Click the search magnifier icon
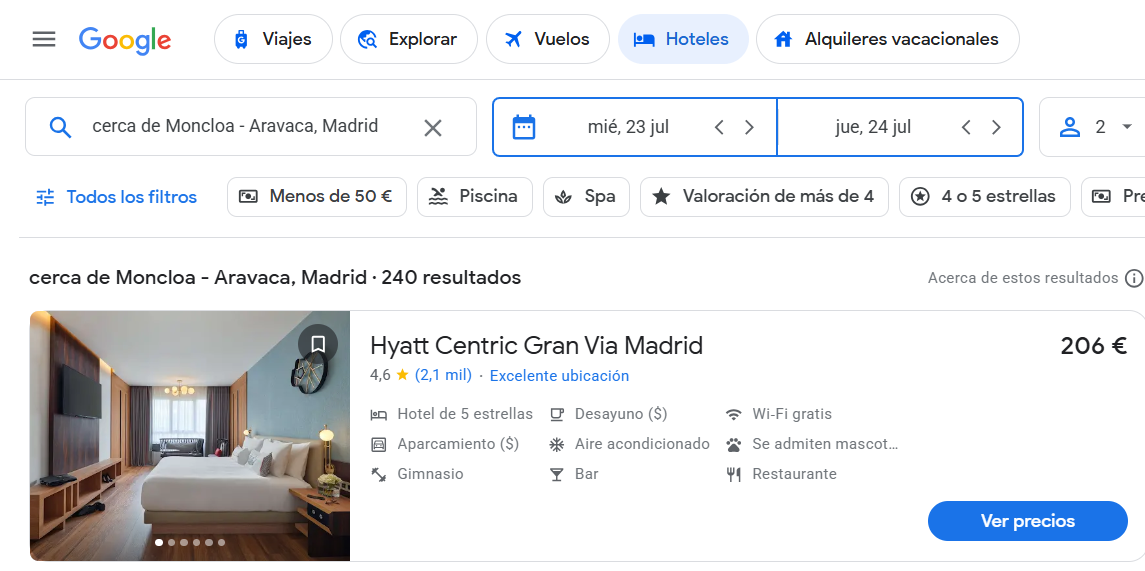The width and height of the screenshot is (1145, 571). 61,127
